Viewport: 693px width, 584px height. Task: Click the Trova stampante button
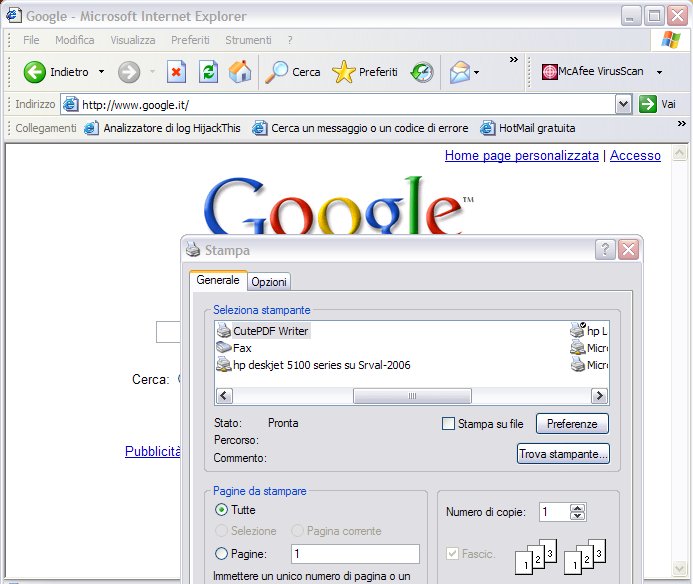pyautogui.click(x=563, y=454)
